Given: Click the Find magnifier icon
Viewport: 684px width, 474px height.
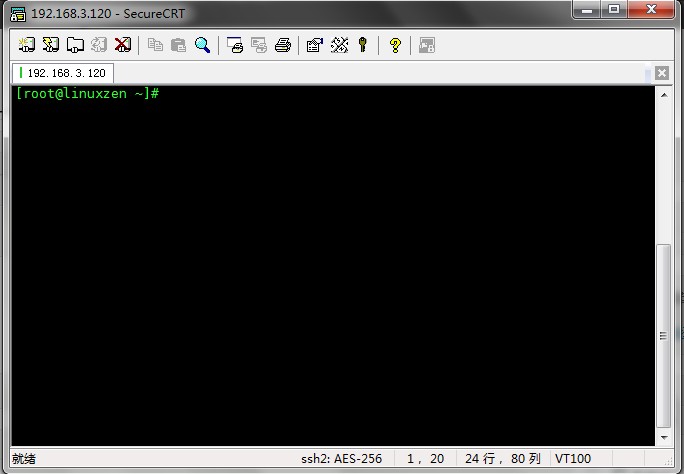Looking at the screenshot, I should 202,44.
